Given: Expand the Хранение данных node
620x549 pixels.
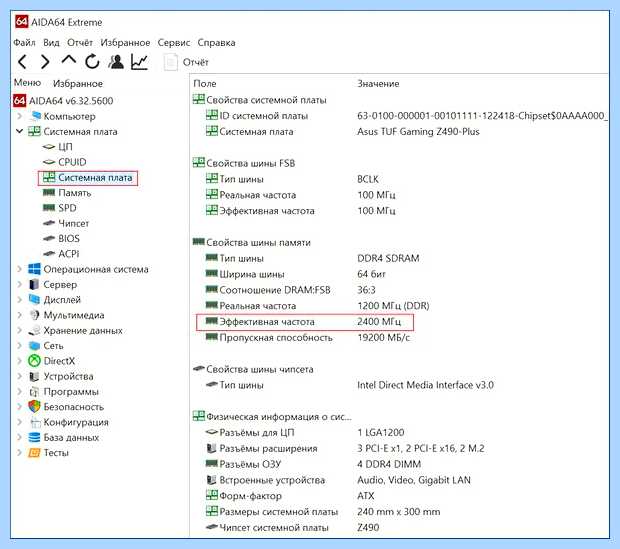Looking at the screenshot, I should [19, 331].
